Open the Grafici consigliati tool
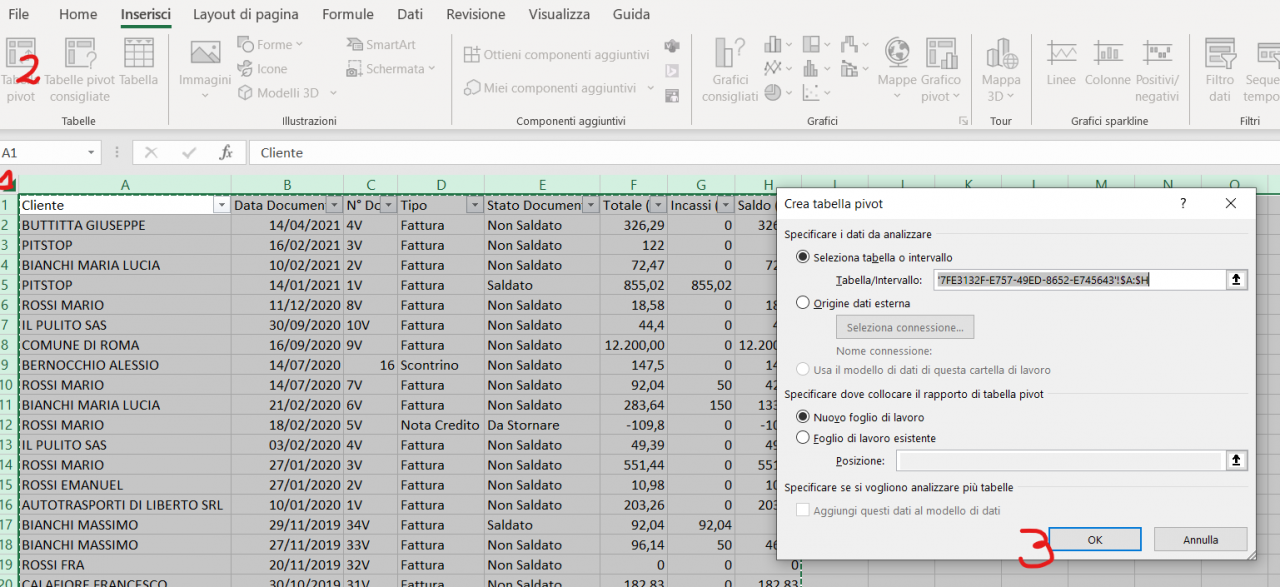1280x587 pixels. [730, 70]
